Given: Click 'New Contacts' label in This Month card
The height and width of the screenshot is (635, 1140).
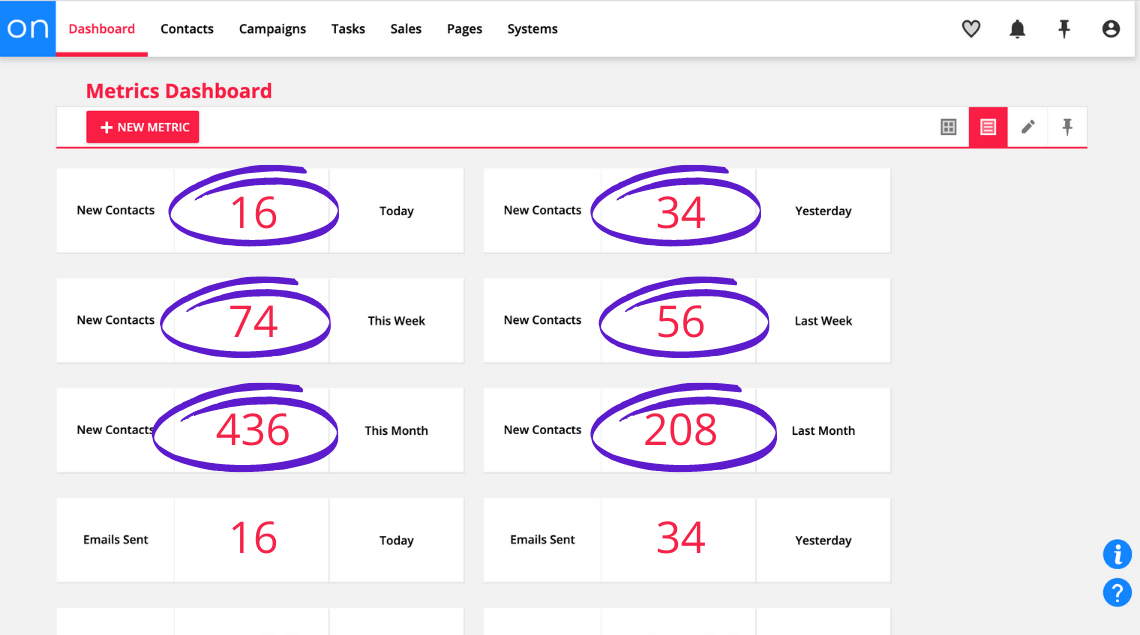Looking at the screenshot, I should (x=116, y=430).
